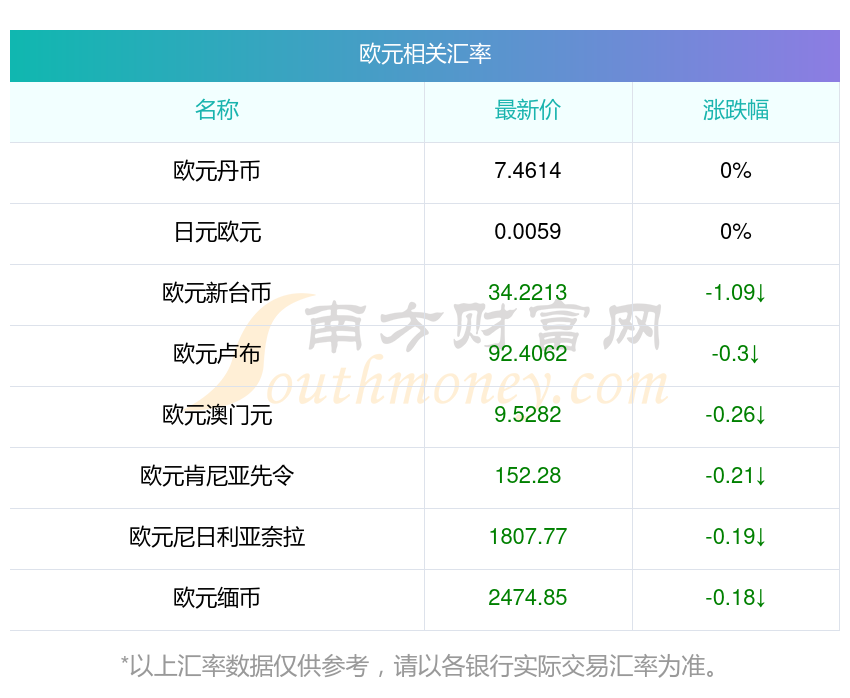Select the 涨跌幅 column header
Viewport: 850px width, 698px height.
point(736,110)
